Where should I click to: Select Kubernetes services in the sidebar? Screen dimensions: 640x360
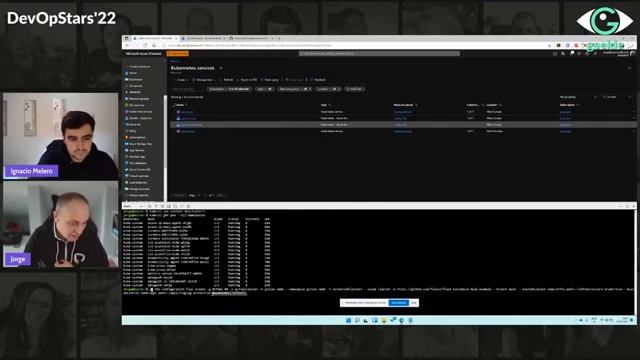pyautogui.click(x=139, y=112)
